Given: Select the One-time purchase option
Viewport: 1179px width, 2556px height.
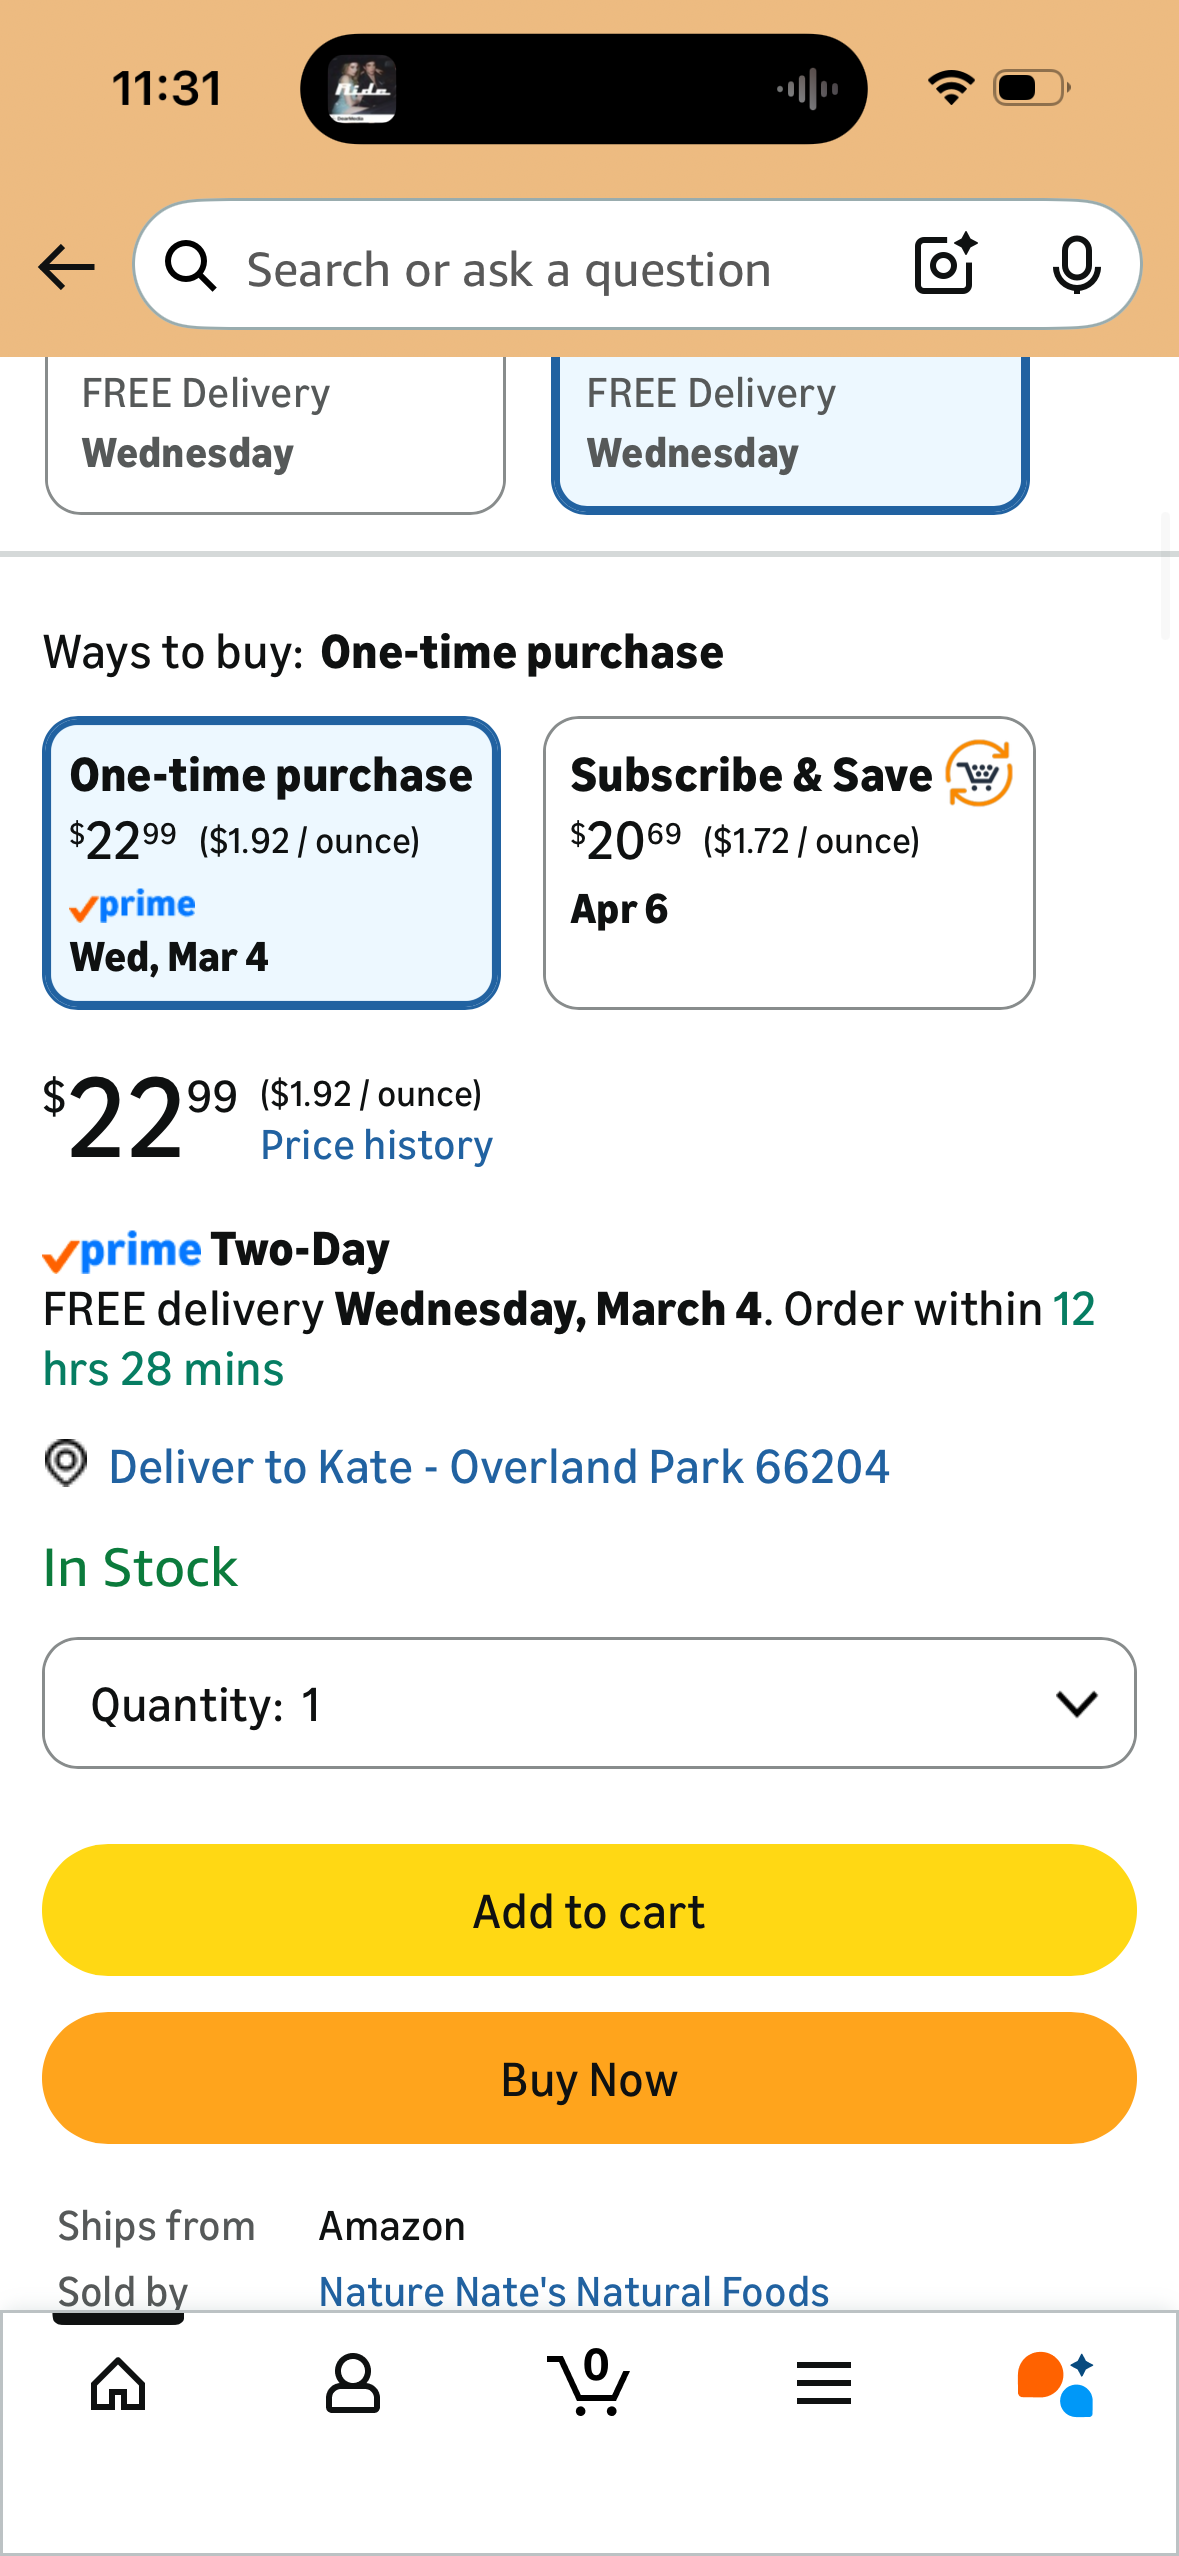Looking at the screenshot, I should coord(271,862).
